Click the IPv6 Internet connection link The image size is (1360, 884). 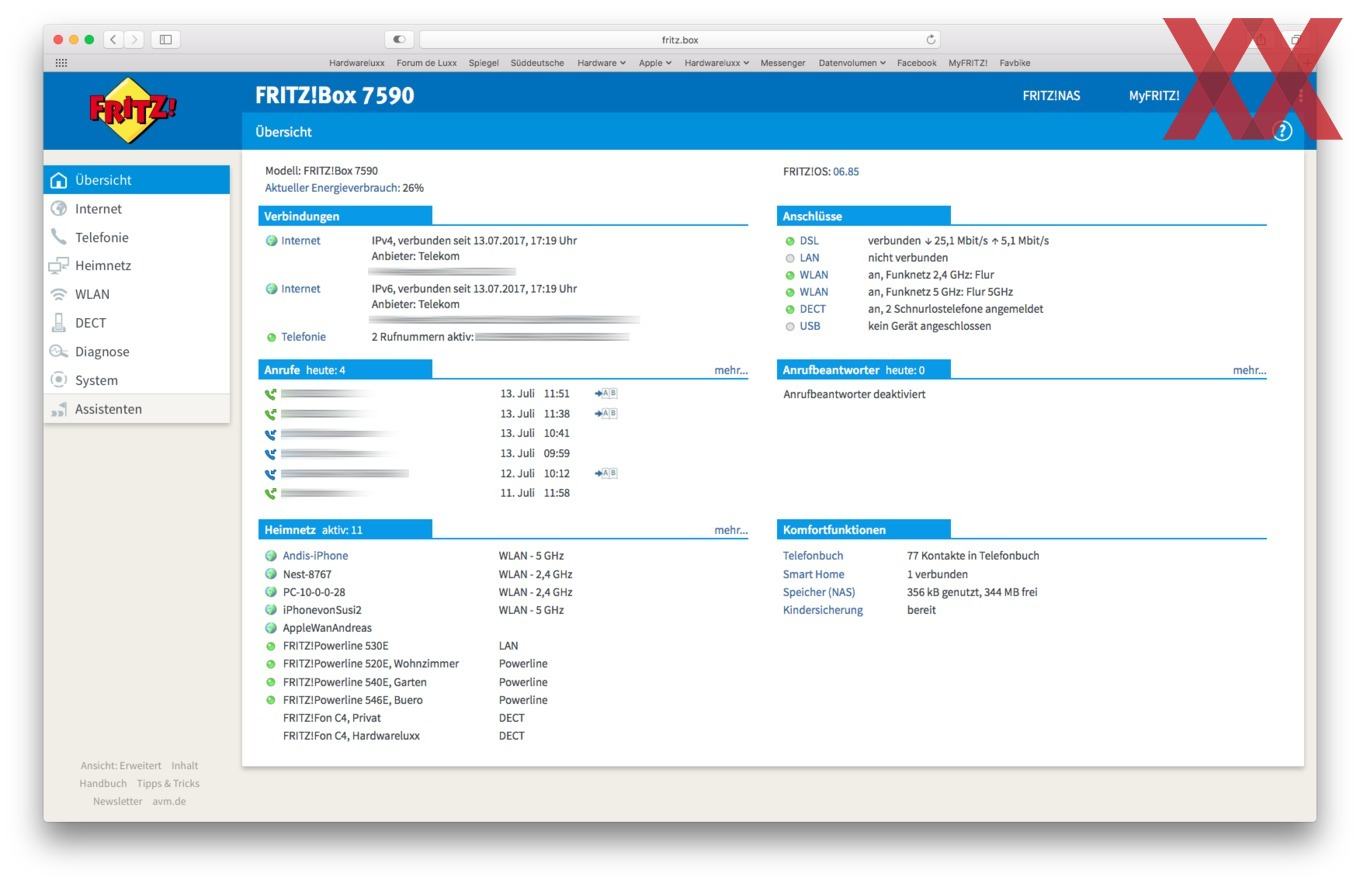point(300,289)
